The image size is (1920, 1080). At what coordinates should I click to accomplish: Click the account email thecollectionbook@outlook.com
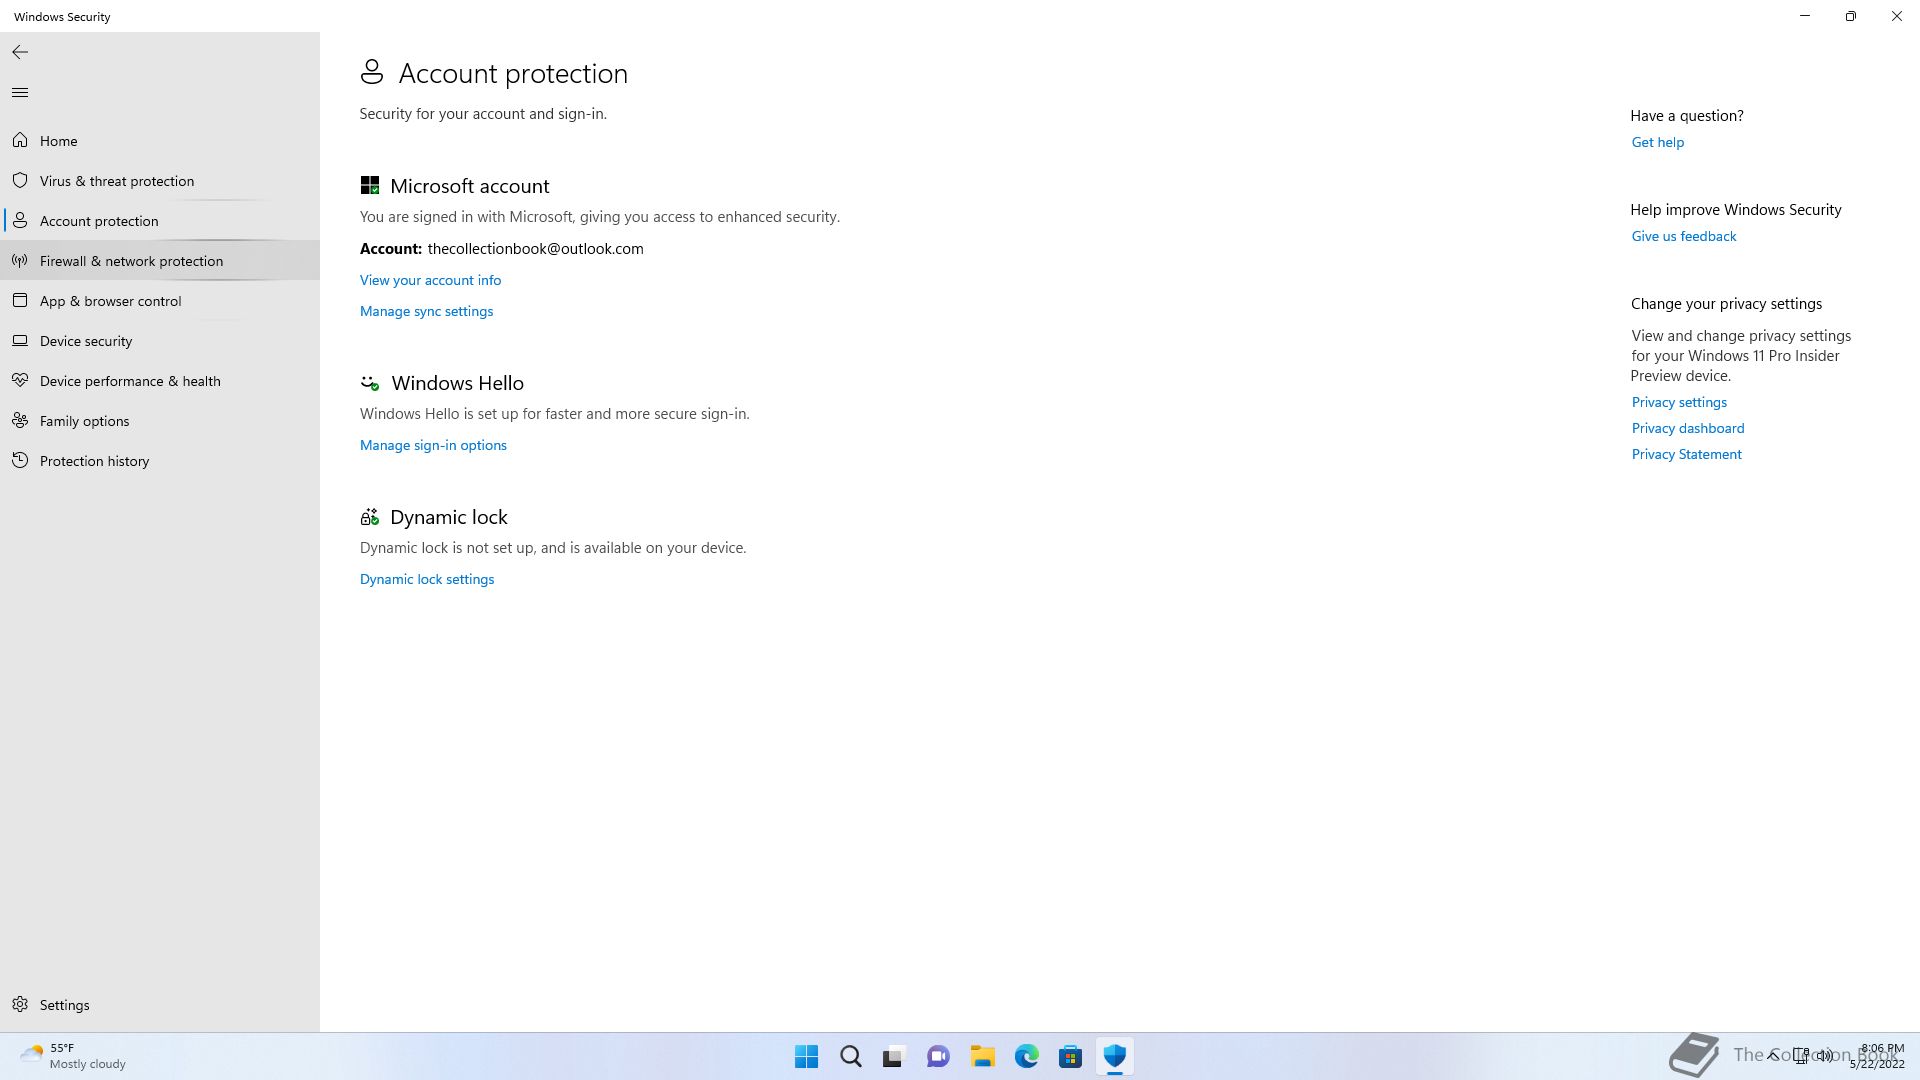(535, 249)
